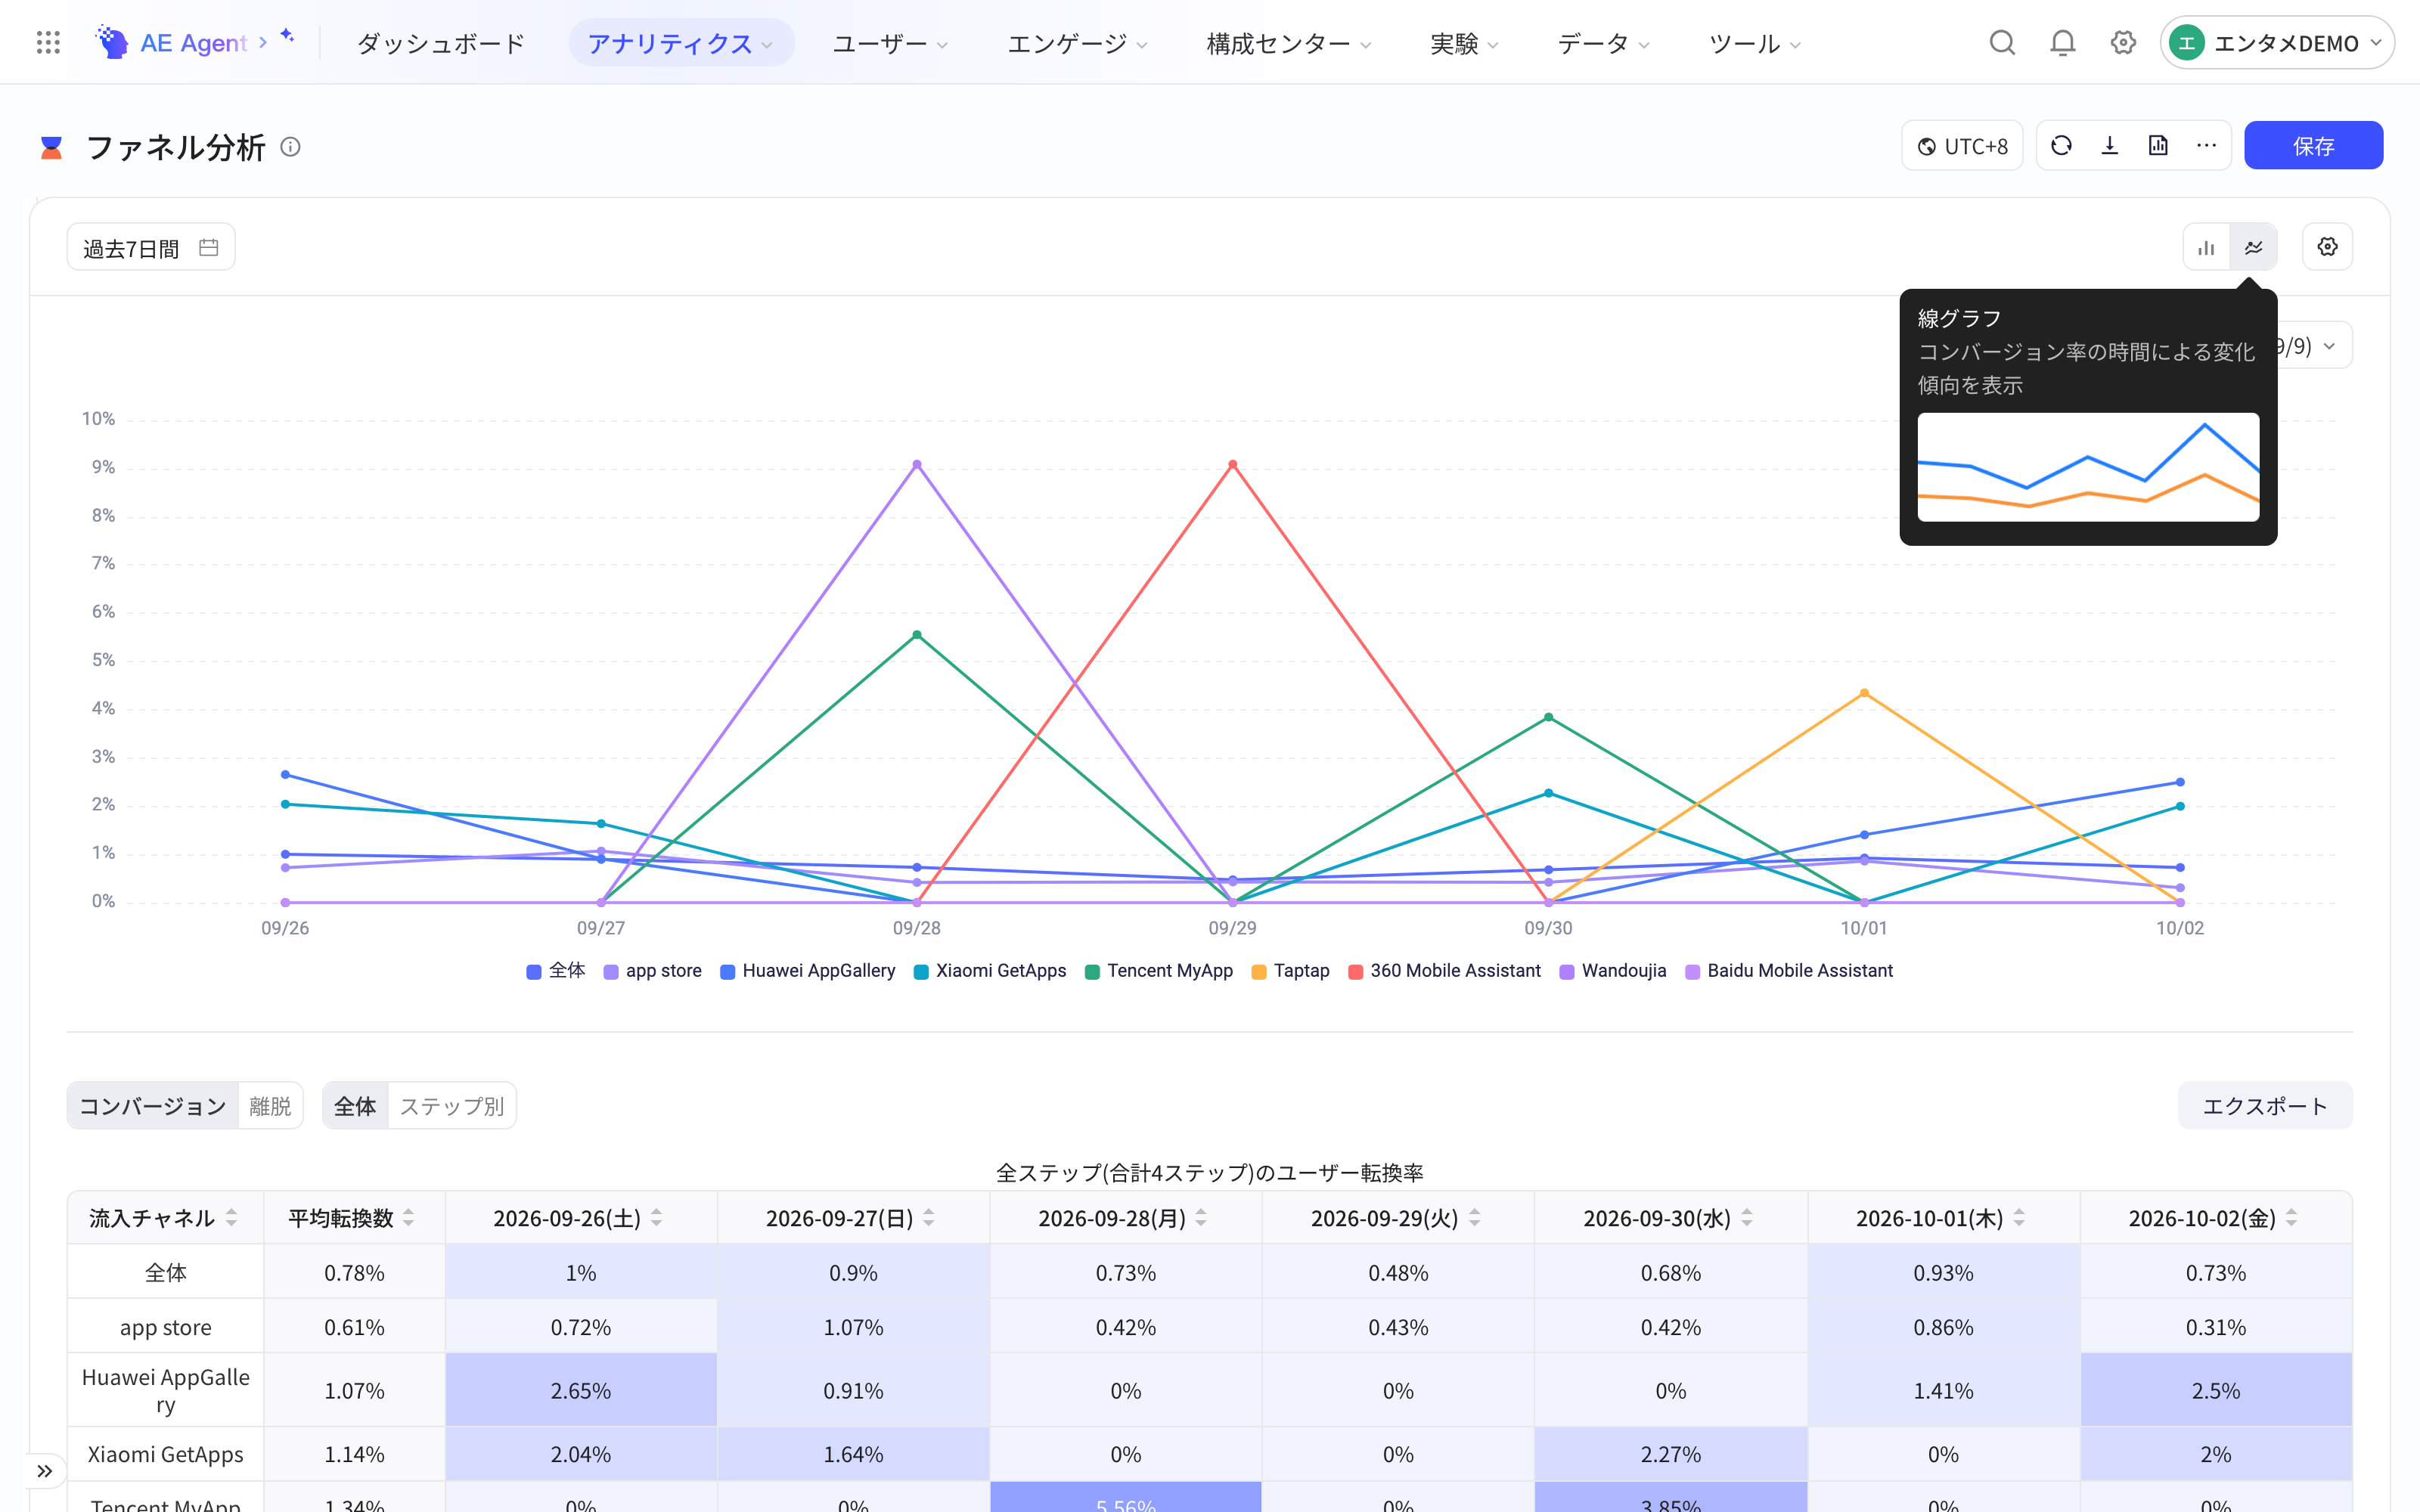Sort the 2026-09-28(月) column
Screen dimensions: 2420x1512
tap(1201, 1218)
